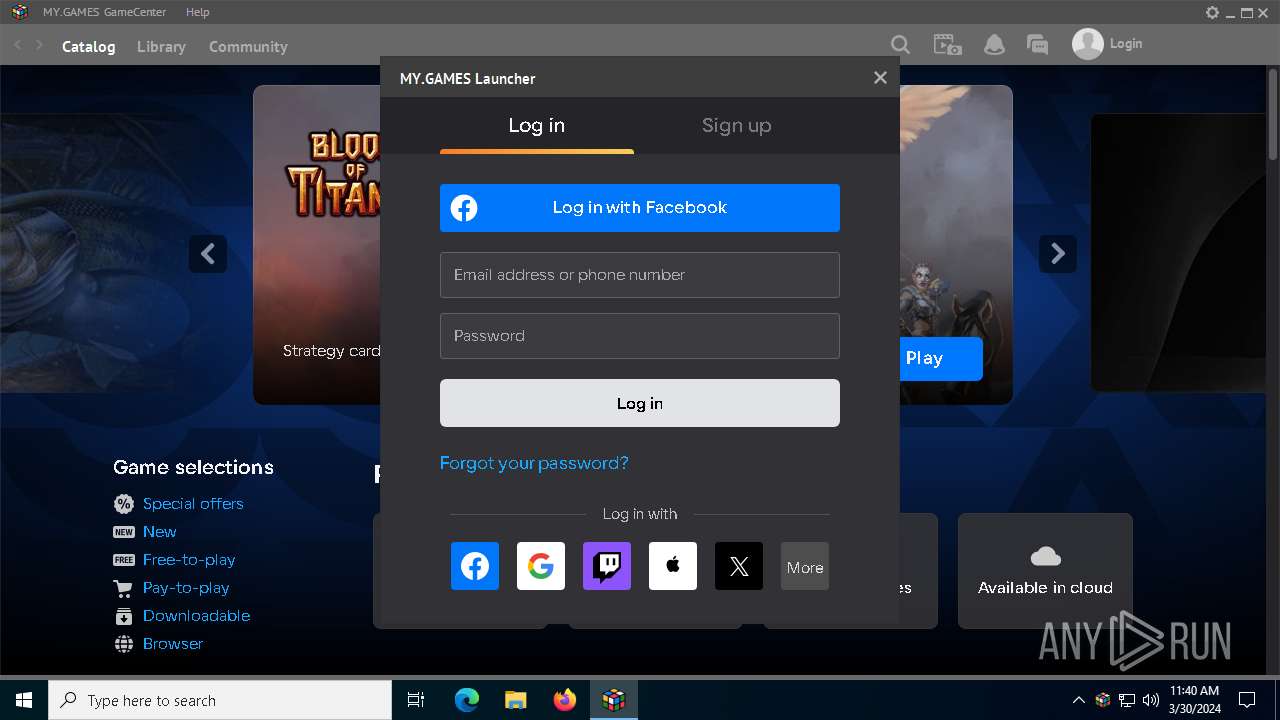
Task: Click the NEW badge icon
Action: 124,532
